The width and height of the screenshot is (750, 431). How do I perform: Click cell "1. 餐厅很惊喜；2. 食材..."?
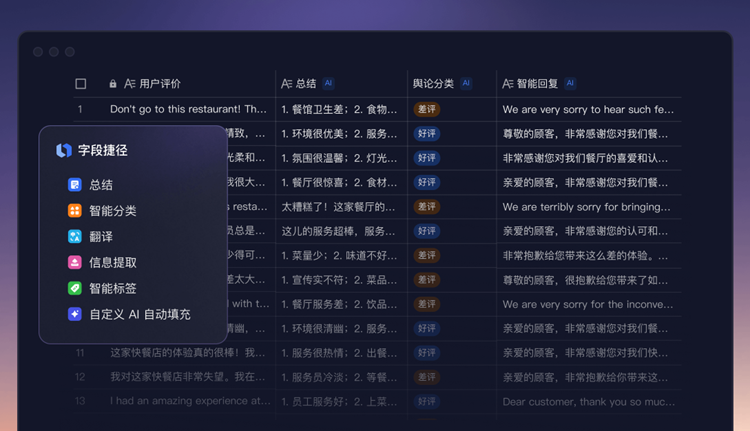pos(339,182)
